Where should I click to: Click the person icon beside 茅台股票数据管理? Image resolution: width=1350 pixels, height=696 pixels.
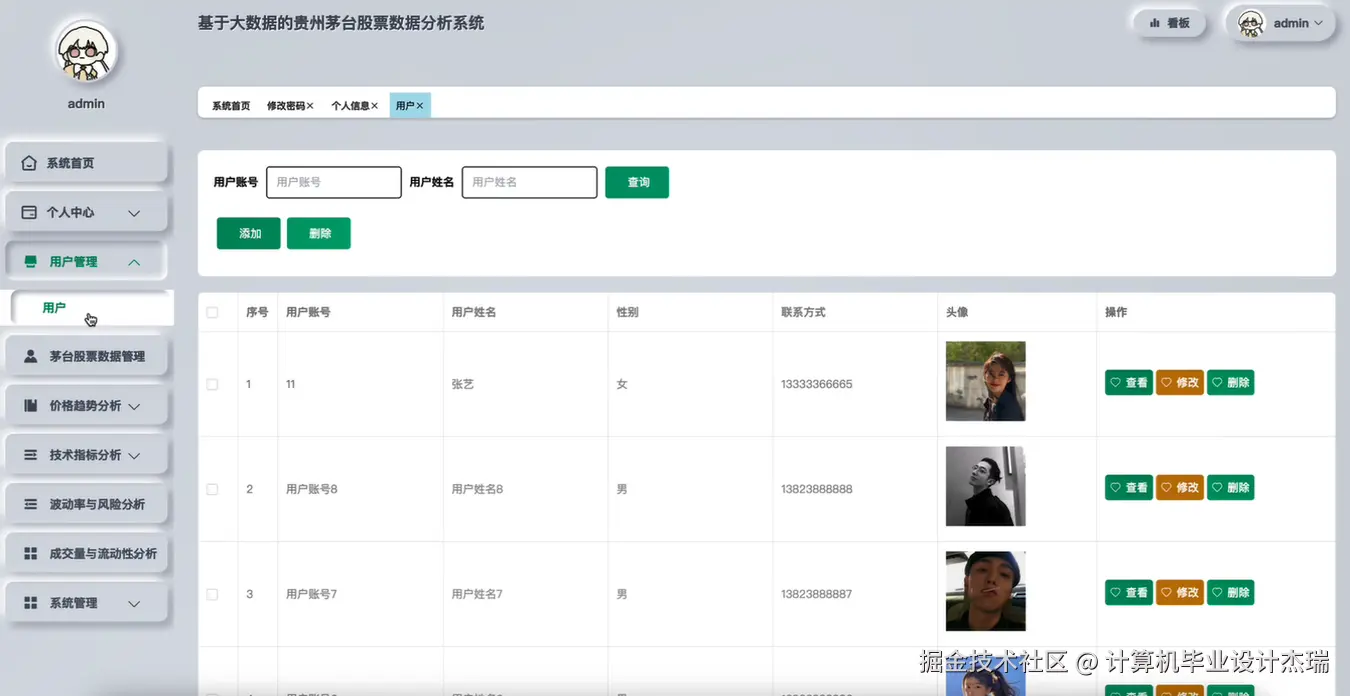(x=30, y=356)
